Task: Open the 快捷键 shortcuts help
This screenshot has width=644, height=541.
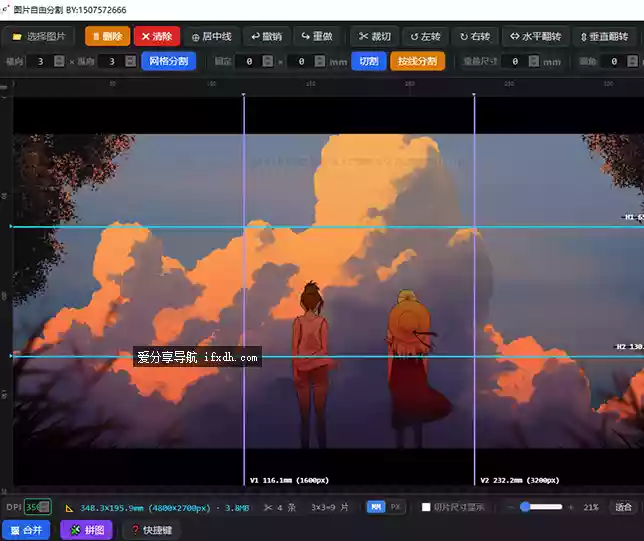Action: (x=151, y=530)
